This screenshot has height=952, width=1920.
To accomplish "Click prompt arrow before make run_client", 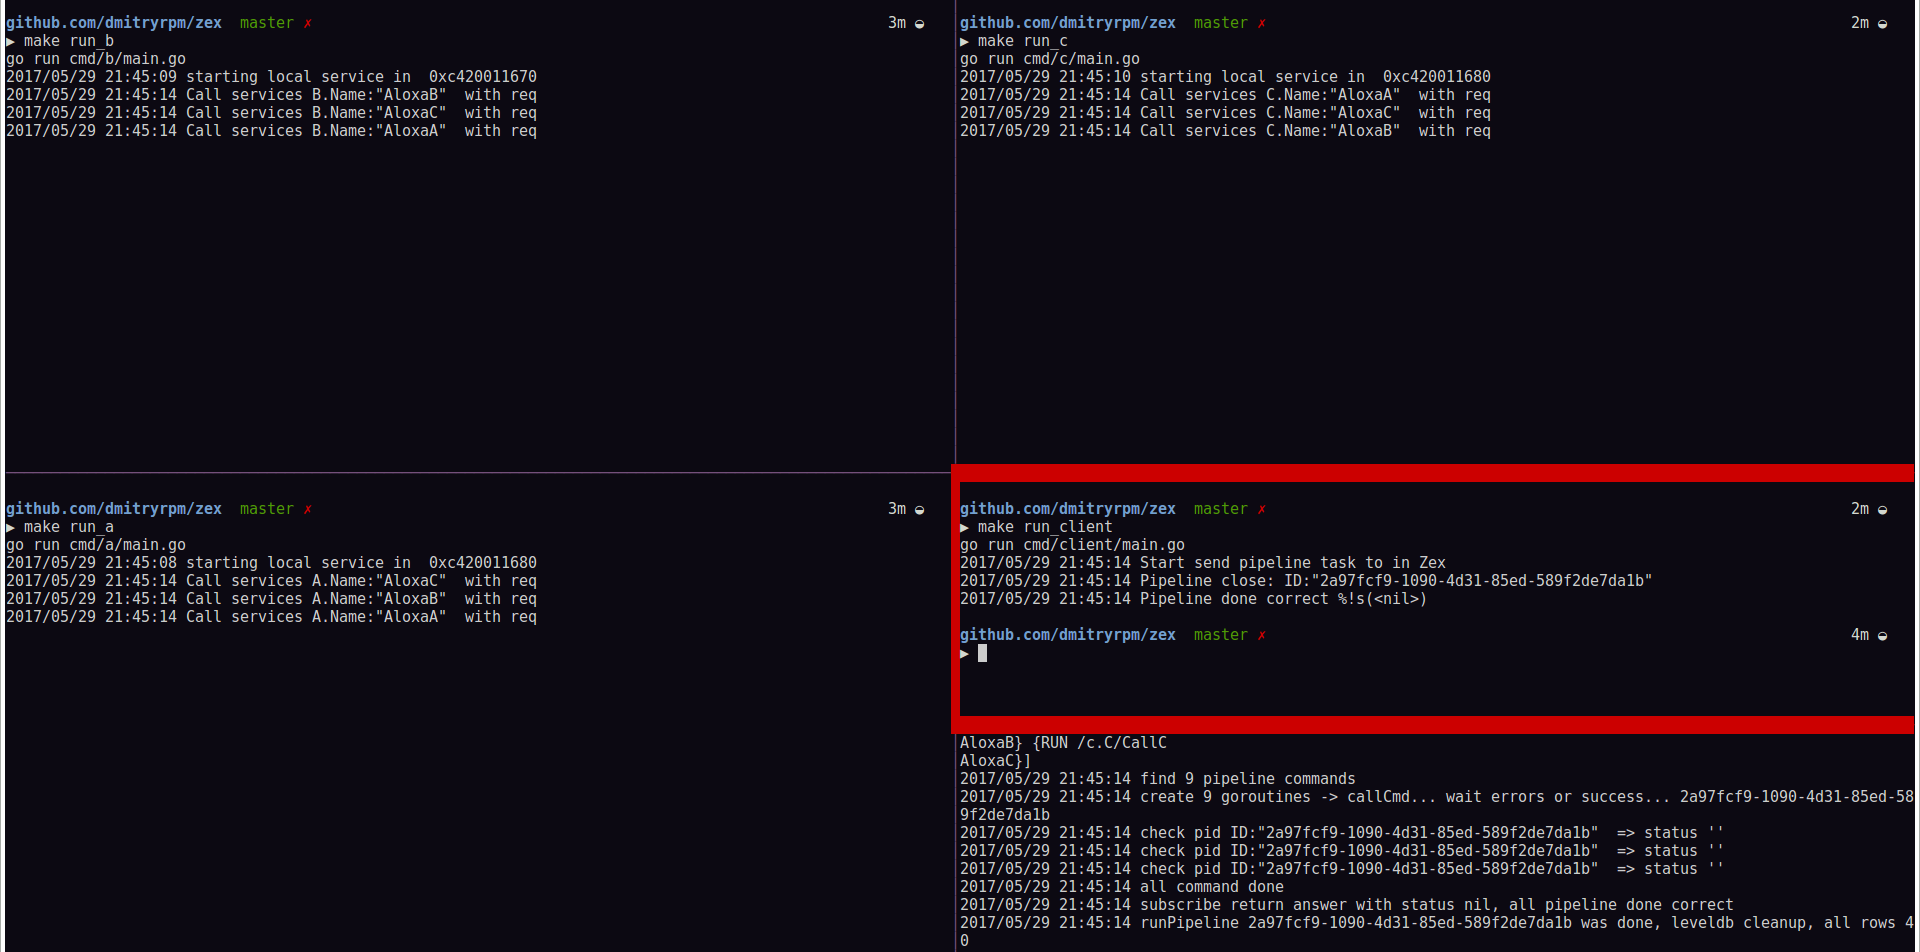I will point(964,527).
